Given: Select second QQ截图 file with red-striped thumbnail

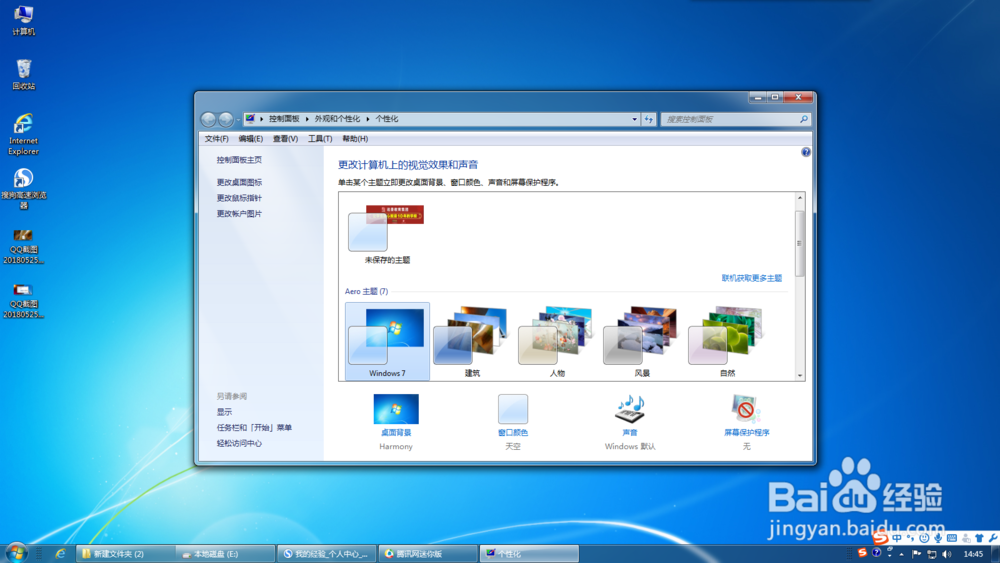Looking at the screenshot, I should 24,301.
